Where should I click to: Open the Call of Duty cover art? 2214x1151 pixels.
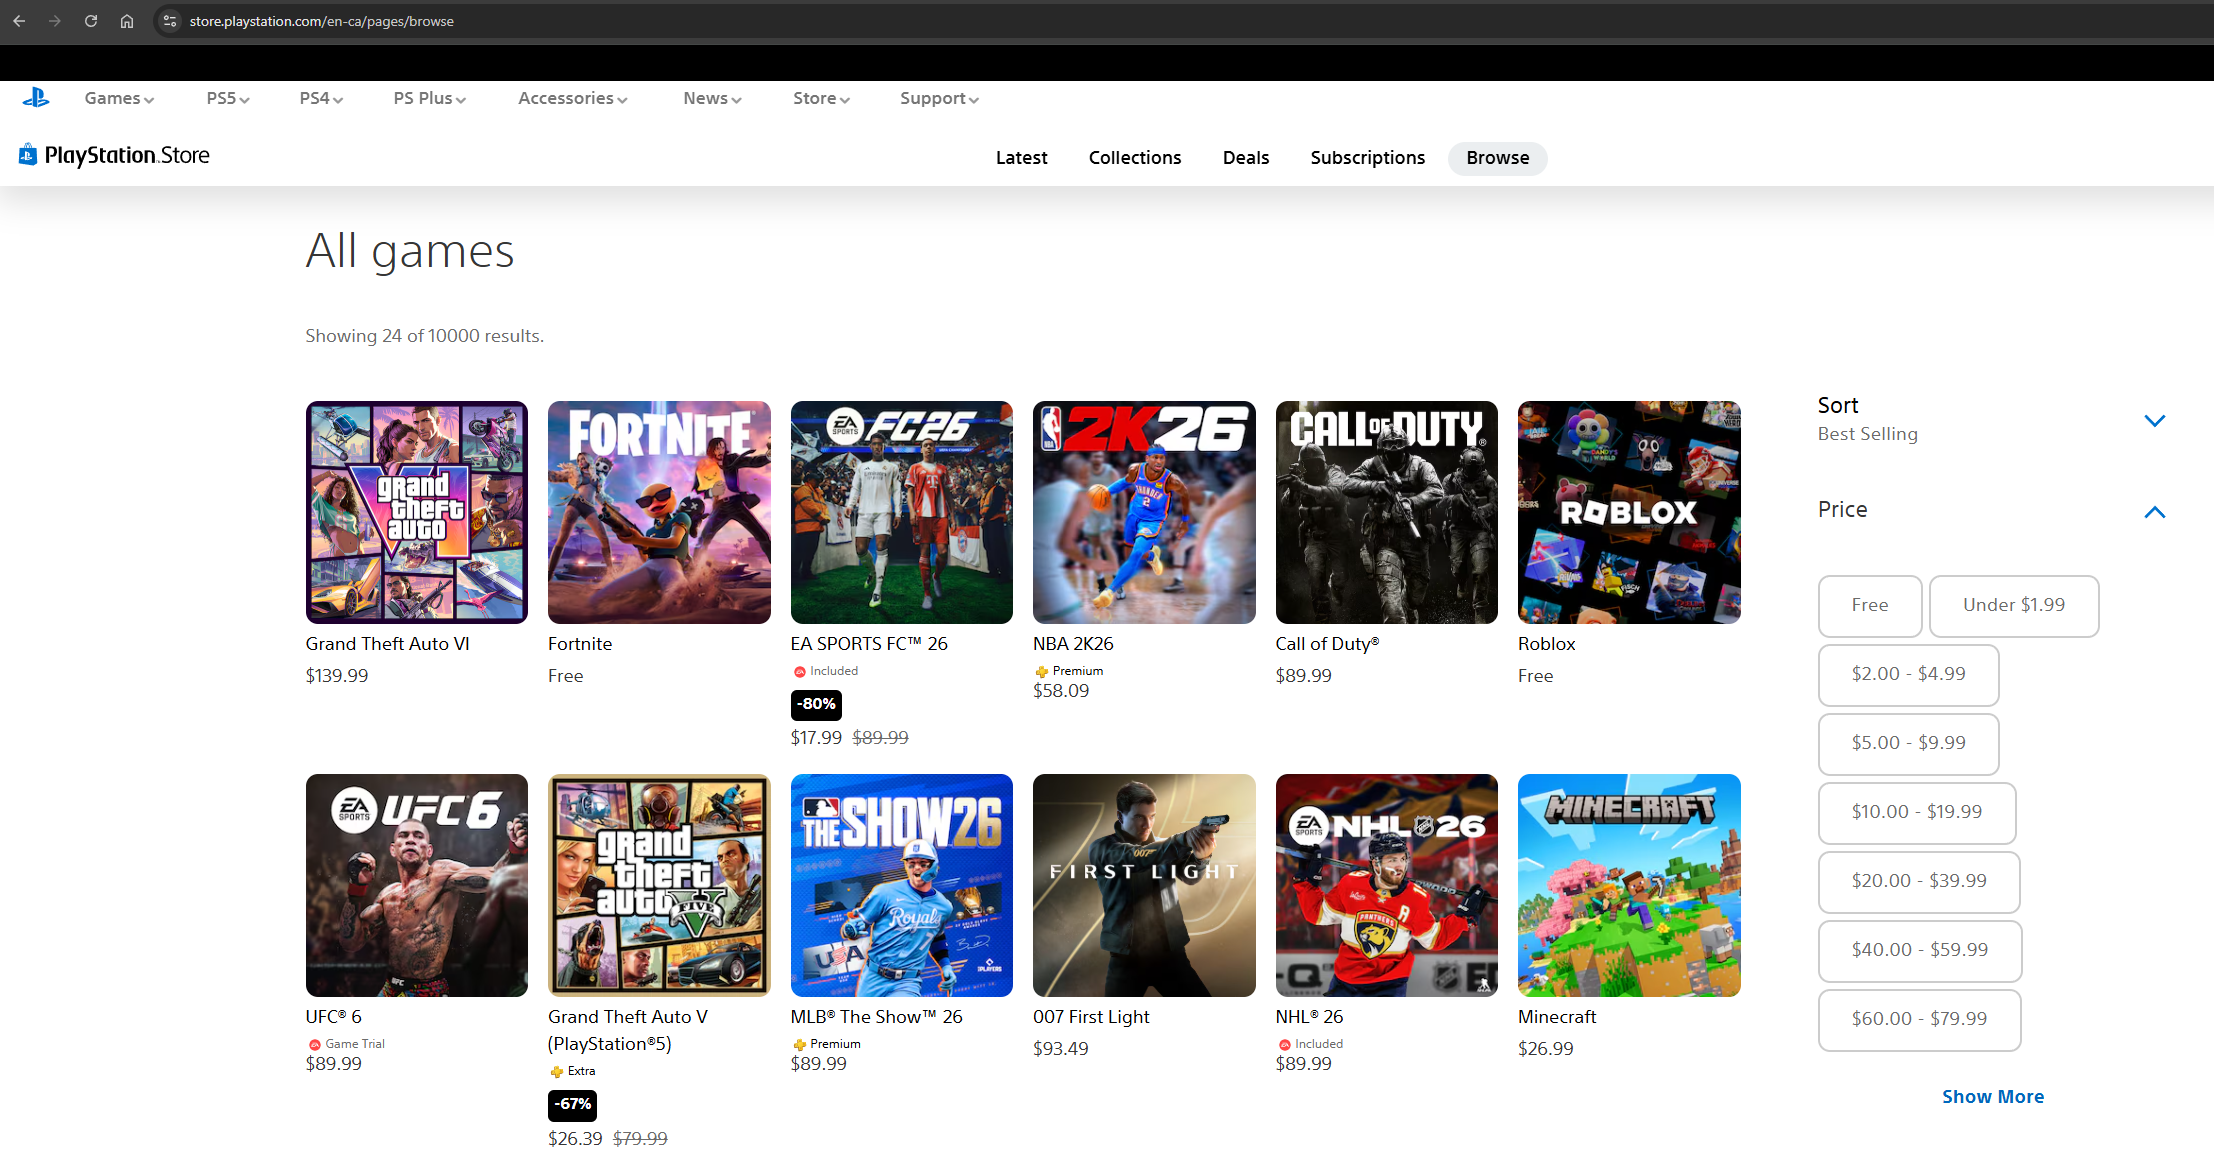[x=1387, y=512]
